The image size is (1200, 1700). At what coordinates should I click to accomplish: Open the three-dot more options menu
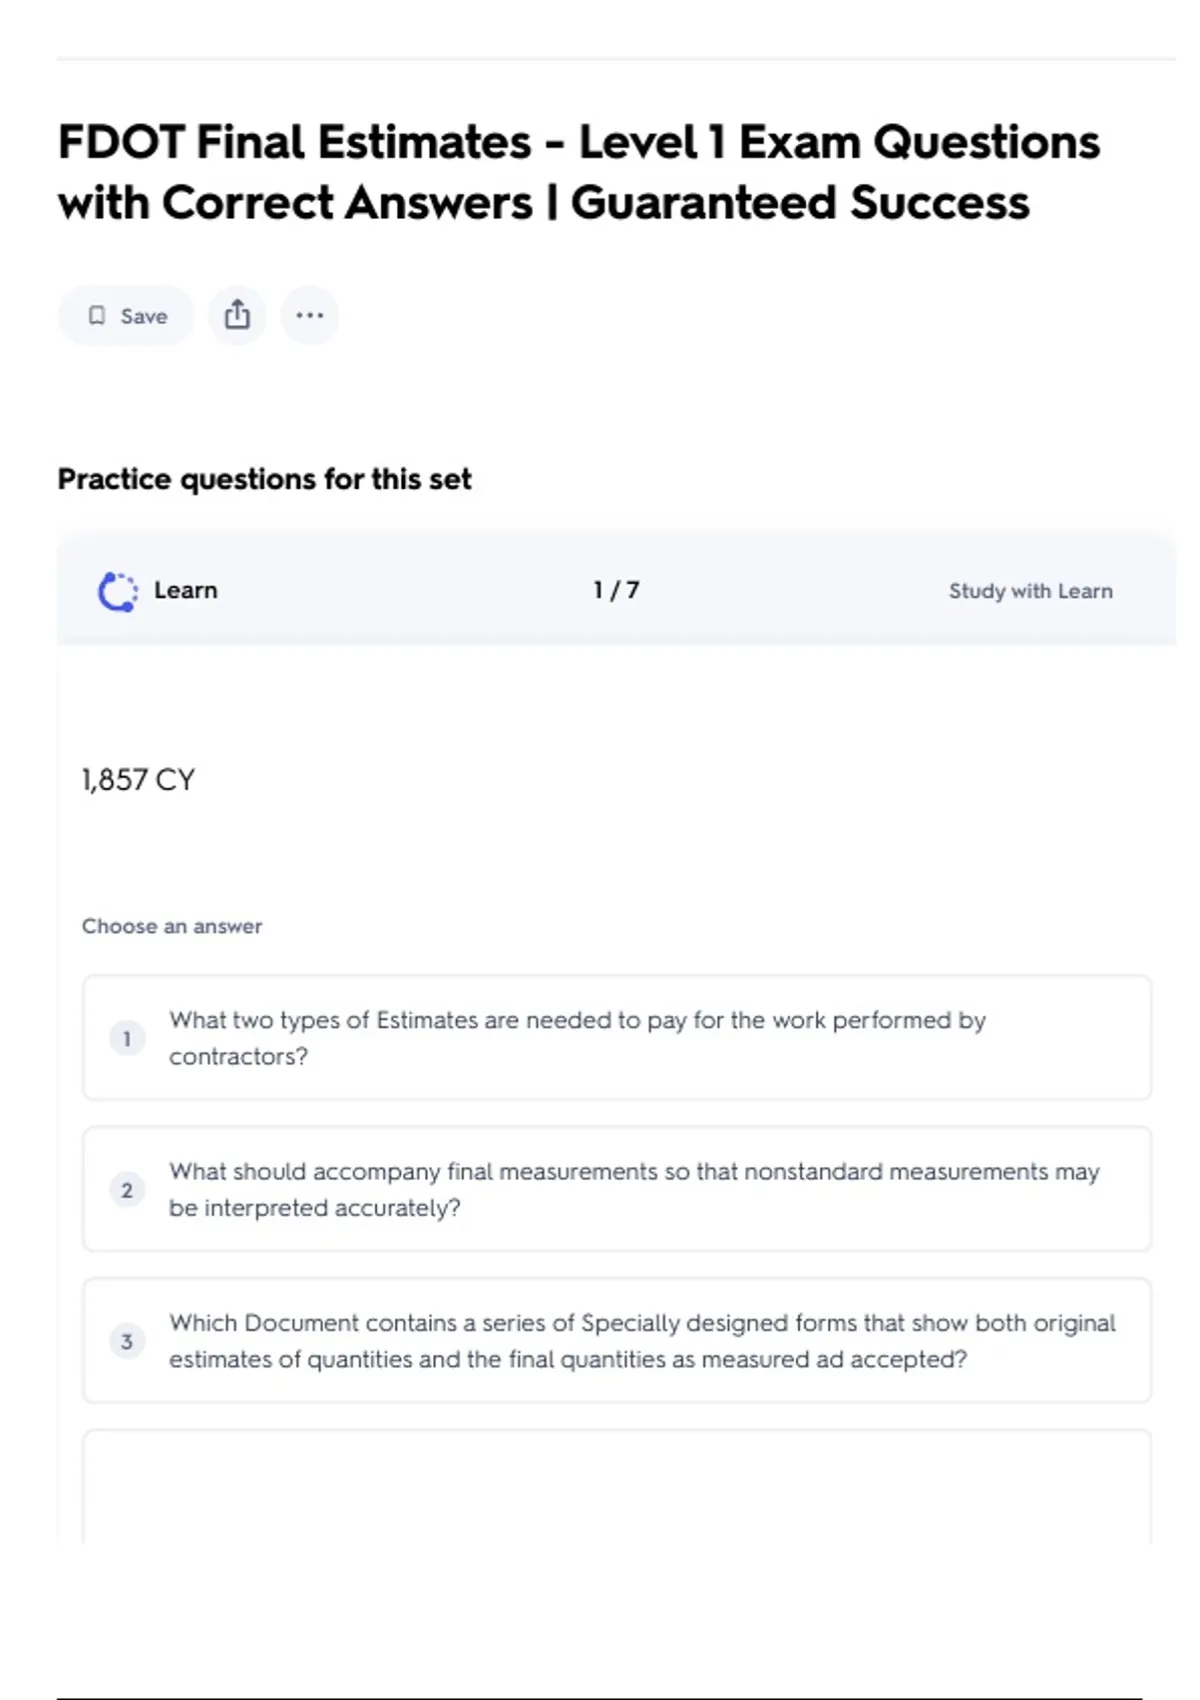click(309, 316)
